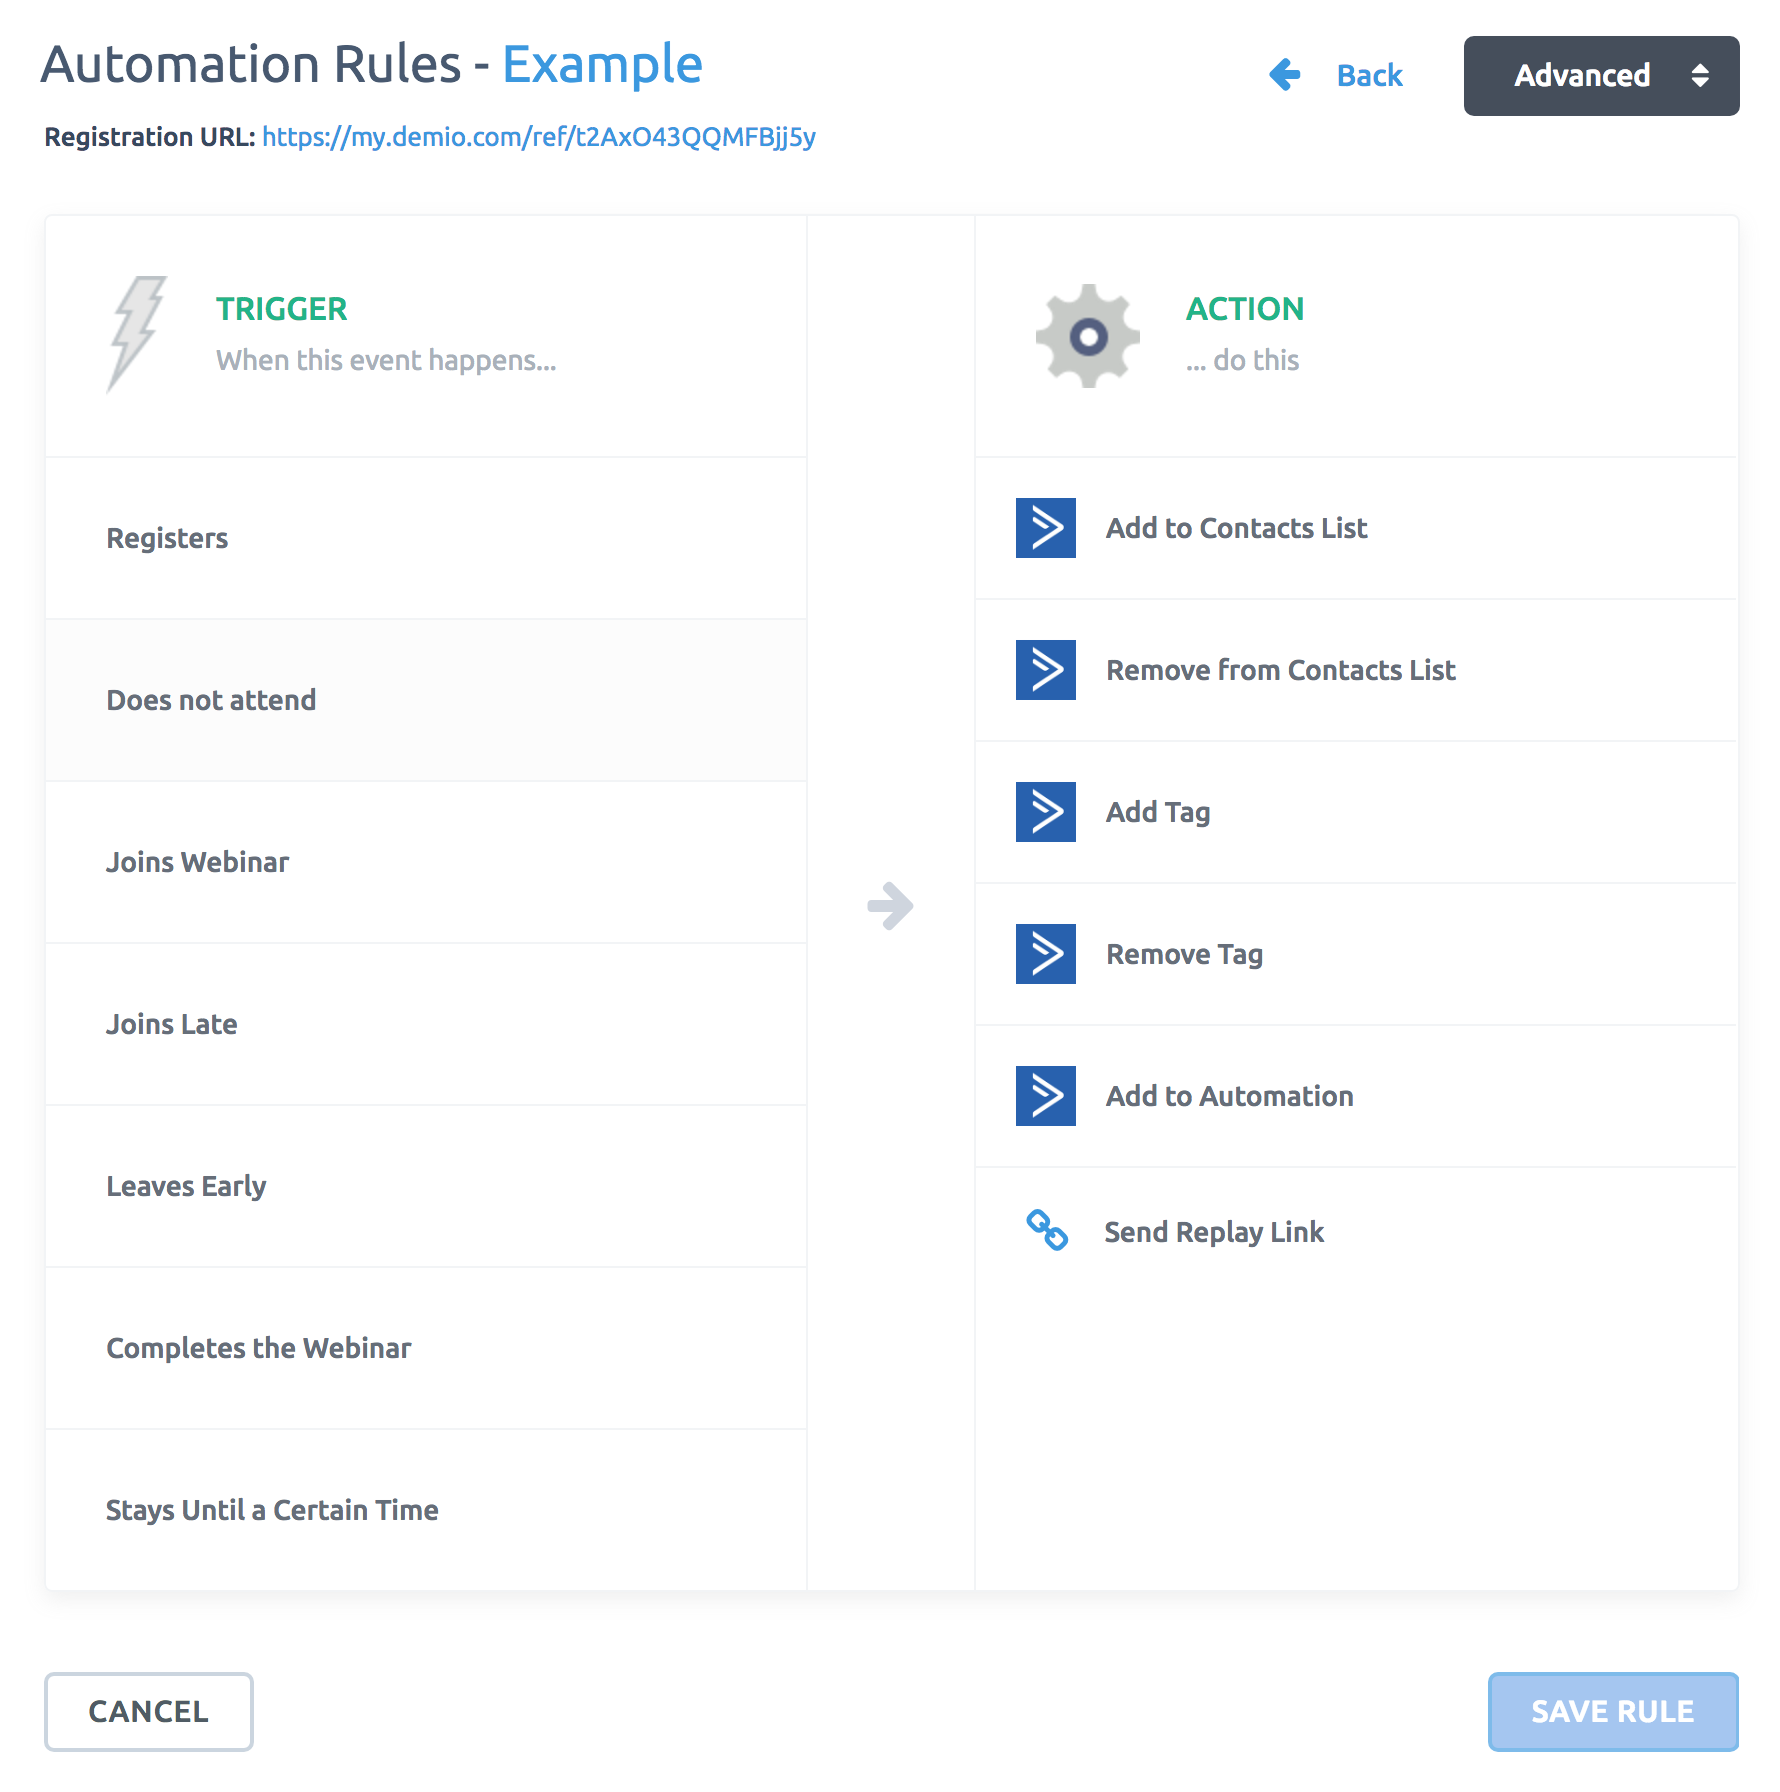Pick the Completes the Webinar trigger

pyautogui.click(x=426, y=1348)
